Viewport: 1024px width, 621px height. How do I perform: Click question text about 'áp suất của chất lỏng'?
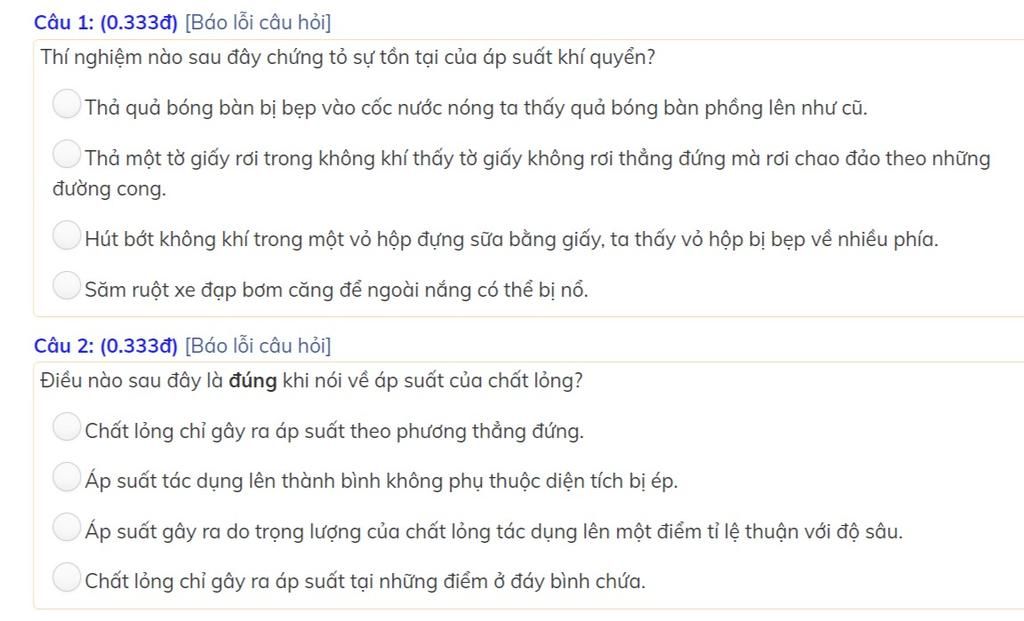pos(312,381)
